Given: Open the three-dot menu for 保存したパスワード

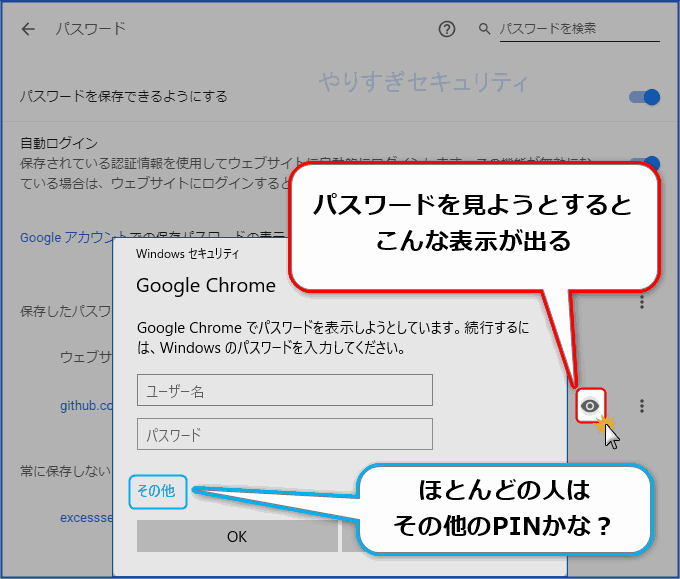Looking at the screenshot, I should (642, 302).
